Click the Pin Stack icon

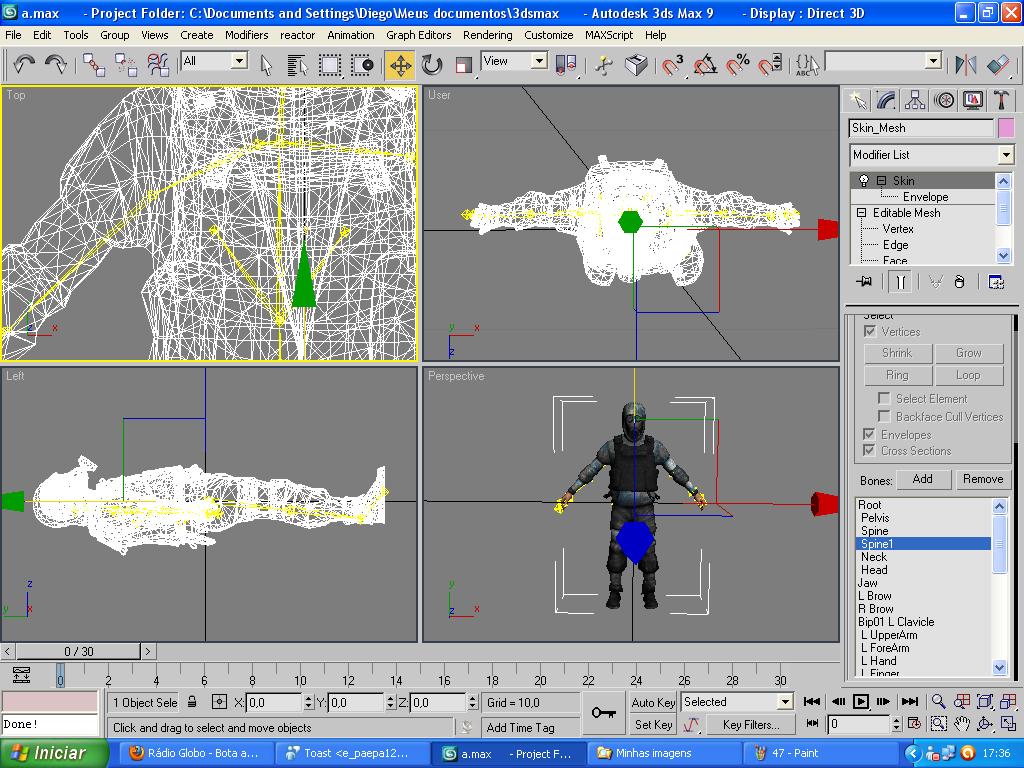coord(864,282)
